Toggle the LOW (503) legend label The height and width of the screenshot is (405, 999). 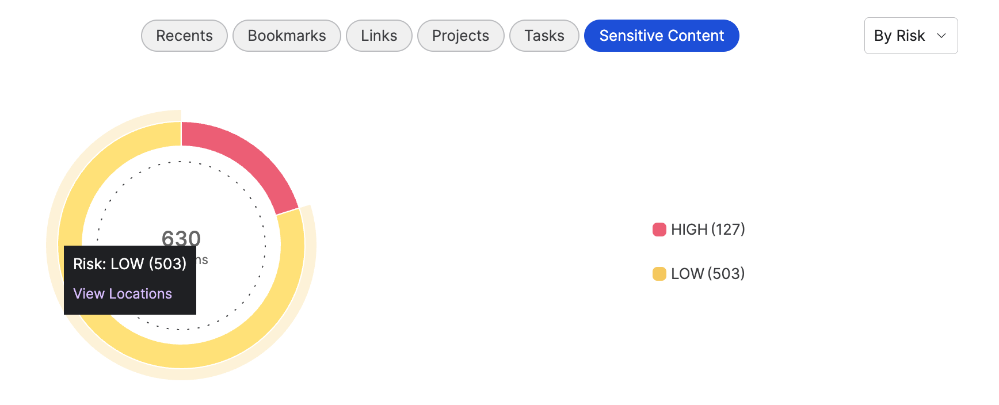tap(708, 274)
